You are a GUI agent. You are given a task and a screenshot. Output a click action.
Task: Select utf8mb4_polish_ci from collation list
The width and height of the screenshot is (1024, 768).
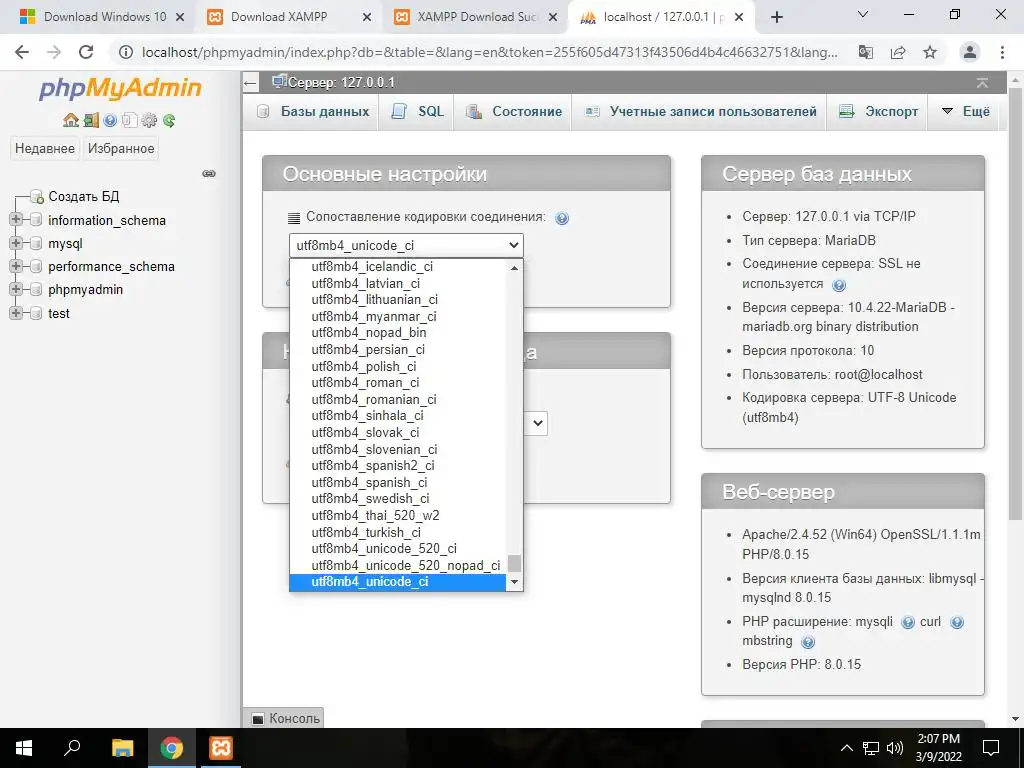(x=397, y=366)
